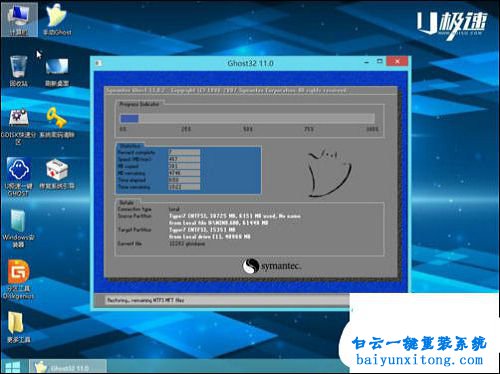Image resolution: width=500 pixels, height=374 pixels.
Task: Open the more tools folder icon
Action: point(19,327)
